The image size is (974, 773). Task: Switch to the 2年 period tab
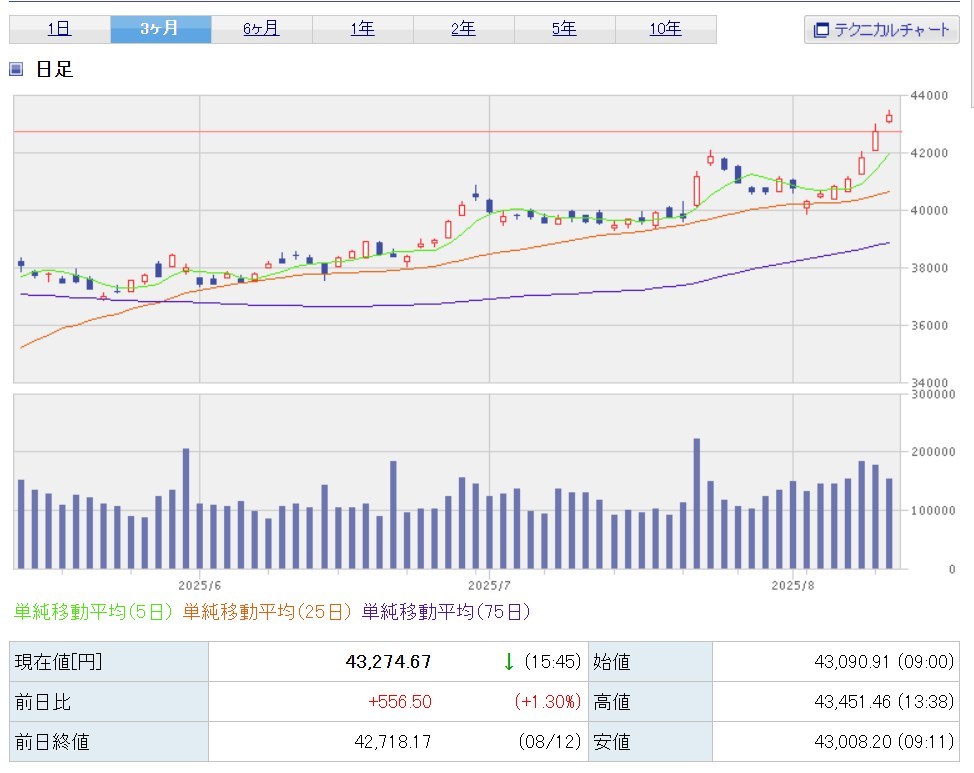[463, 29]
